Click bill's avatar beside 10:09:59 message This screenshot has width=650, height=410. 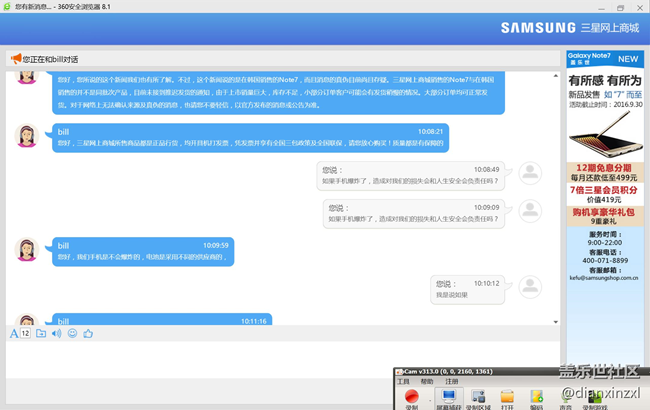click(x=27, y=250)
